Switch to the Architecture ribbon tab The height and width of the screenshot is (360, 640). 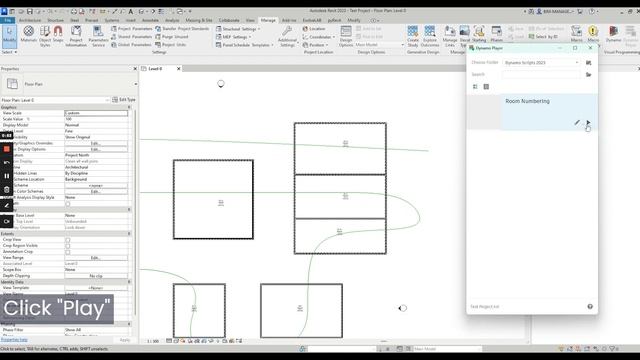[x=30, y=20]
